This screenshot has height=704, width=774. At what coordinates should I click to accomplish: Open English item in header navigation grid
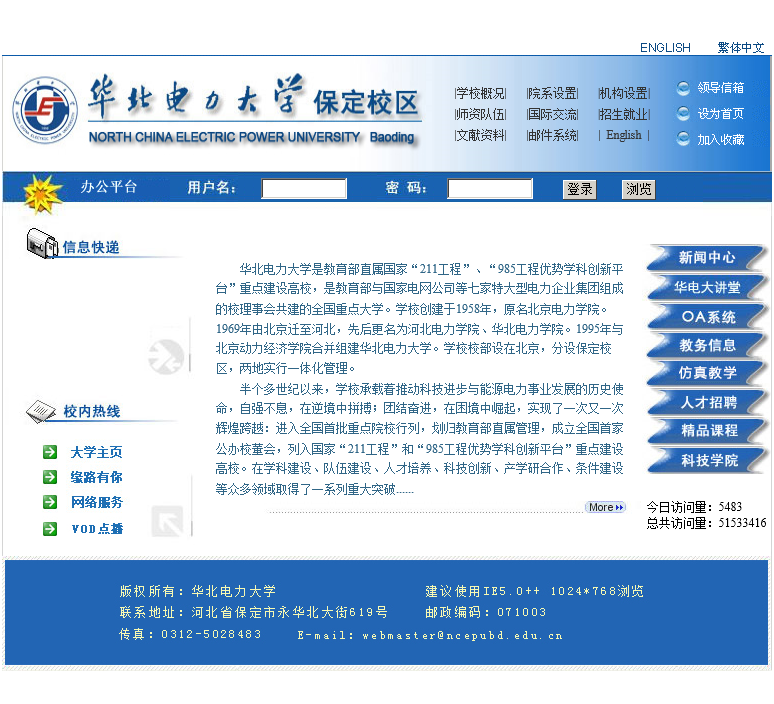[624, 135]
